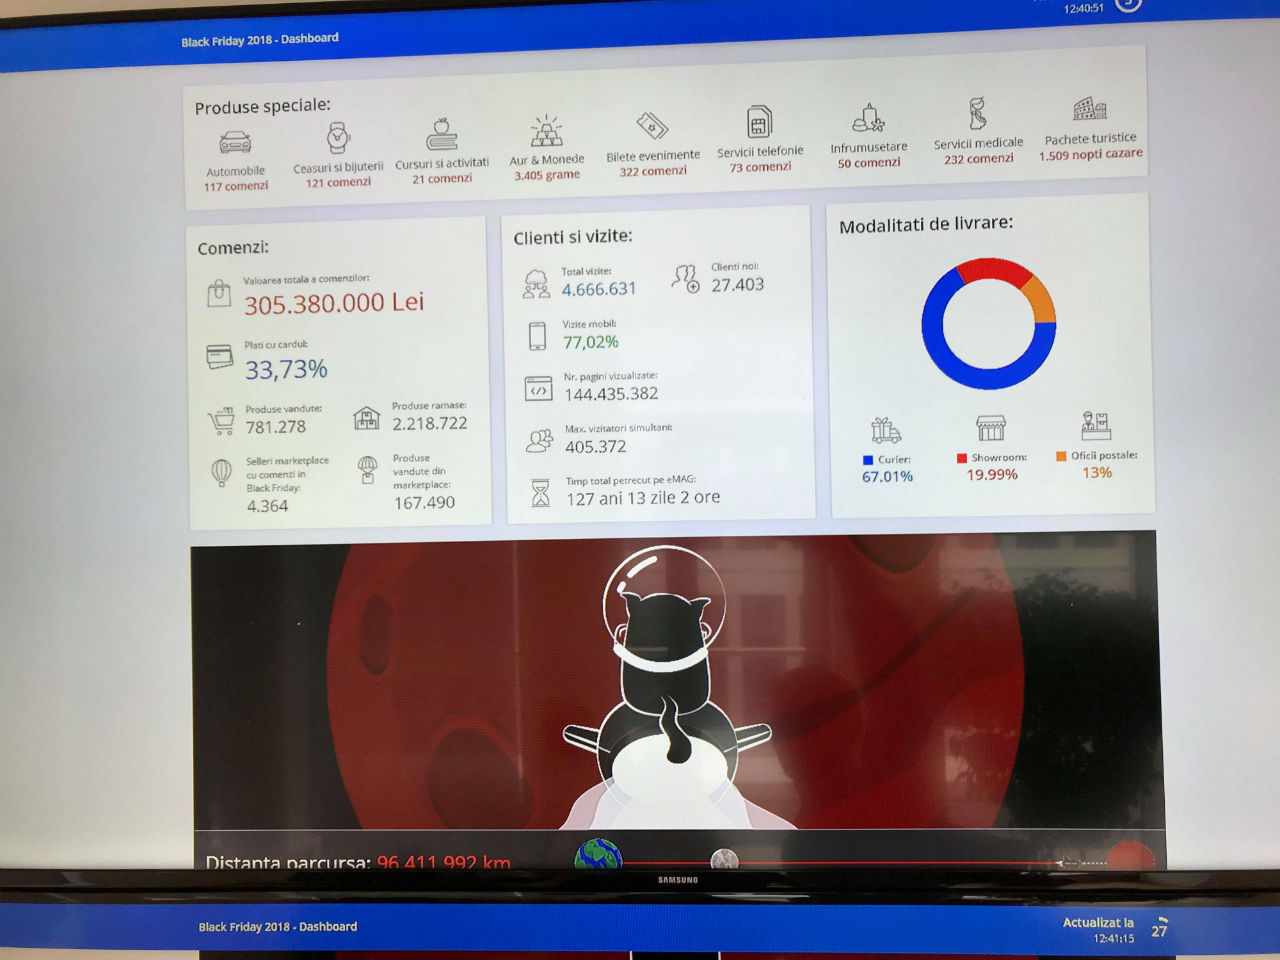Click the Bilete evenimente ticket icon
The height and width of the screenshot is (960, 1280).
point(652,127)
